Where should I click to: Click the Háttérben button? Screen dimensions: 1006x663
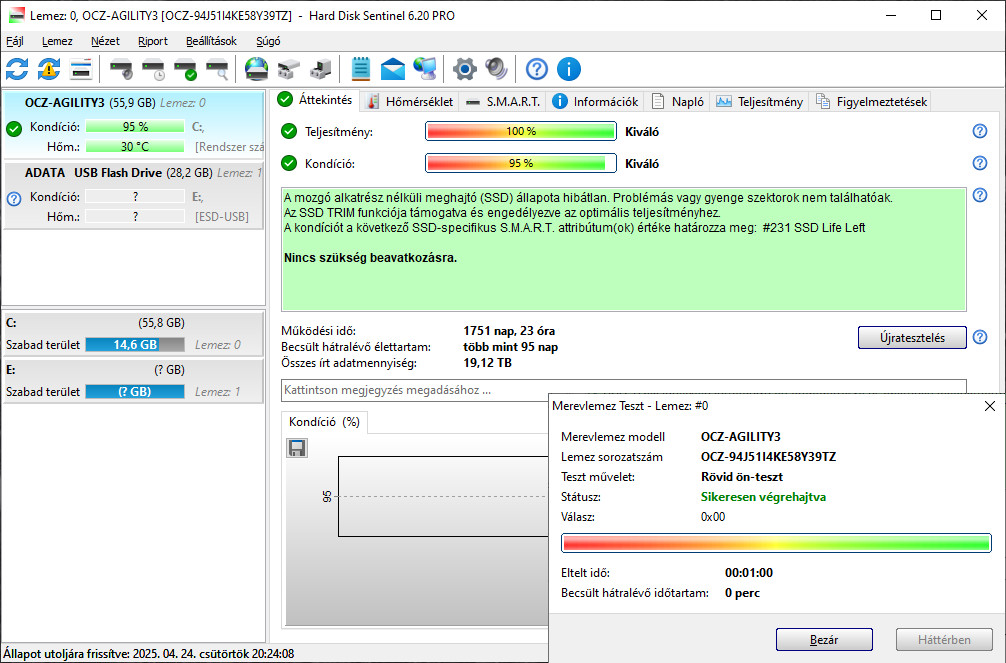[944, 639]
